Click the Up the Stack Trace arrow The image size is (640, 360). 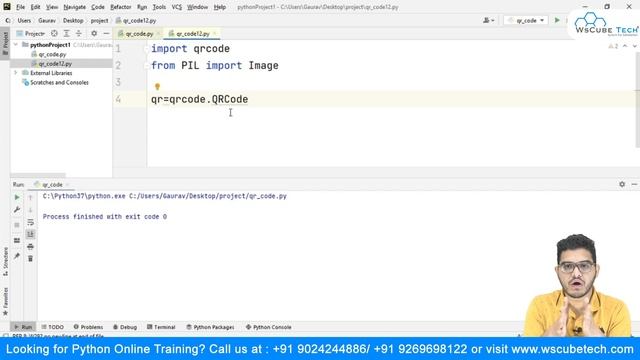point(30,198)
